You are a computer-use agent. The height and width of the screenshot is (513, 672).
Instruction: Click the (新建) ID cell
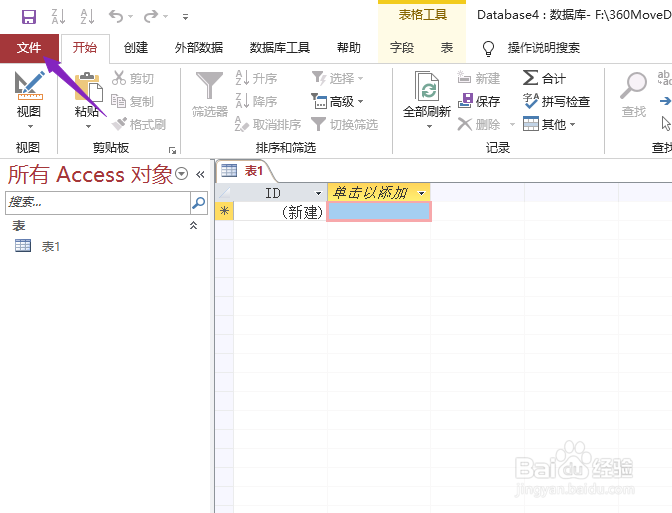tap(280, 212)
